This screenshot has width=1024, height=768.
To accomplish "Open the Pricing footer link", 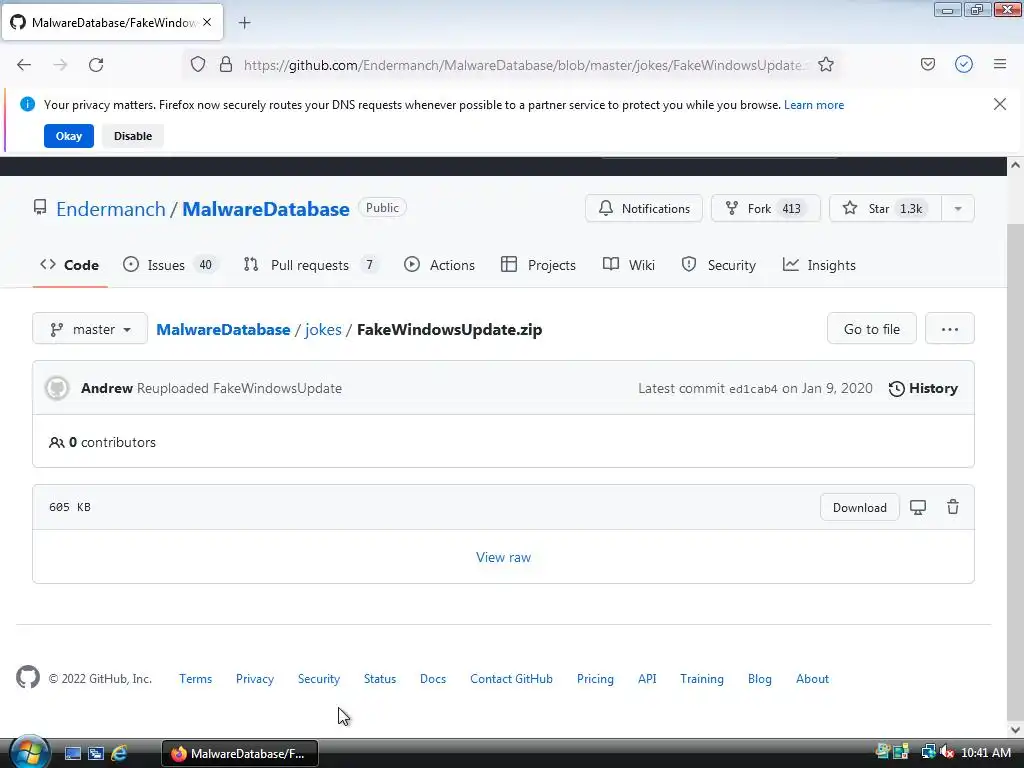I will pyautogui.click(x=595, y=679).
